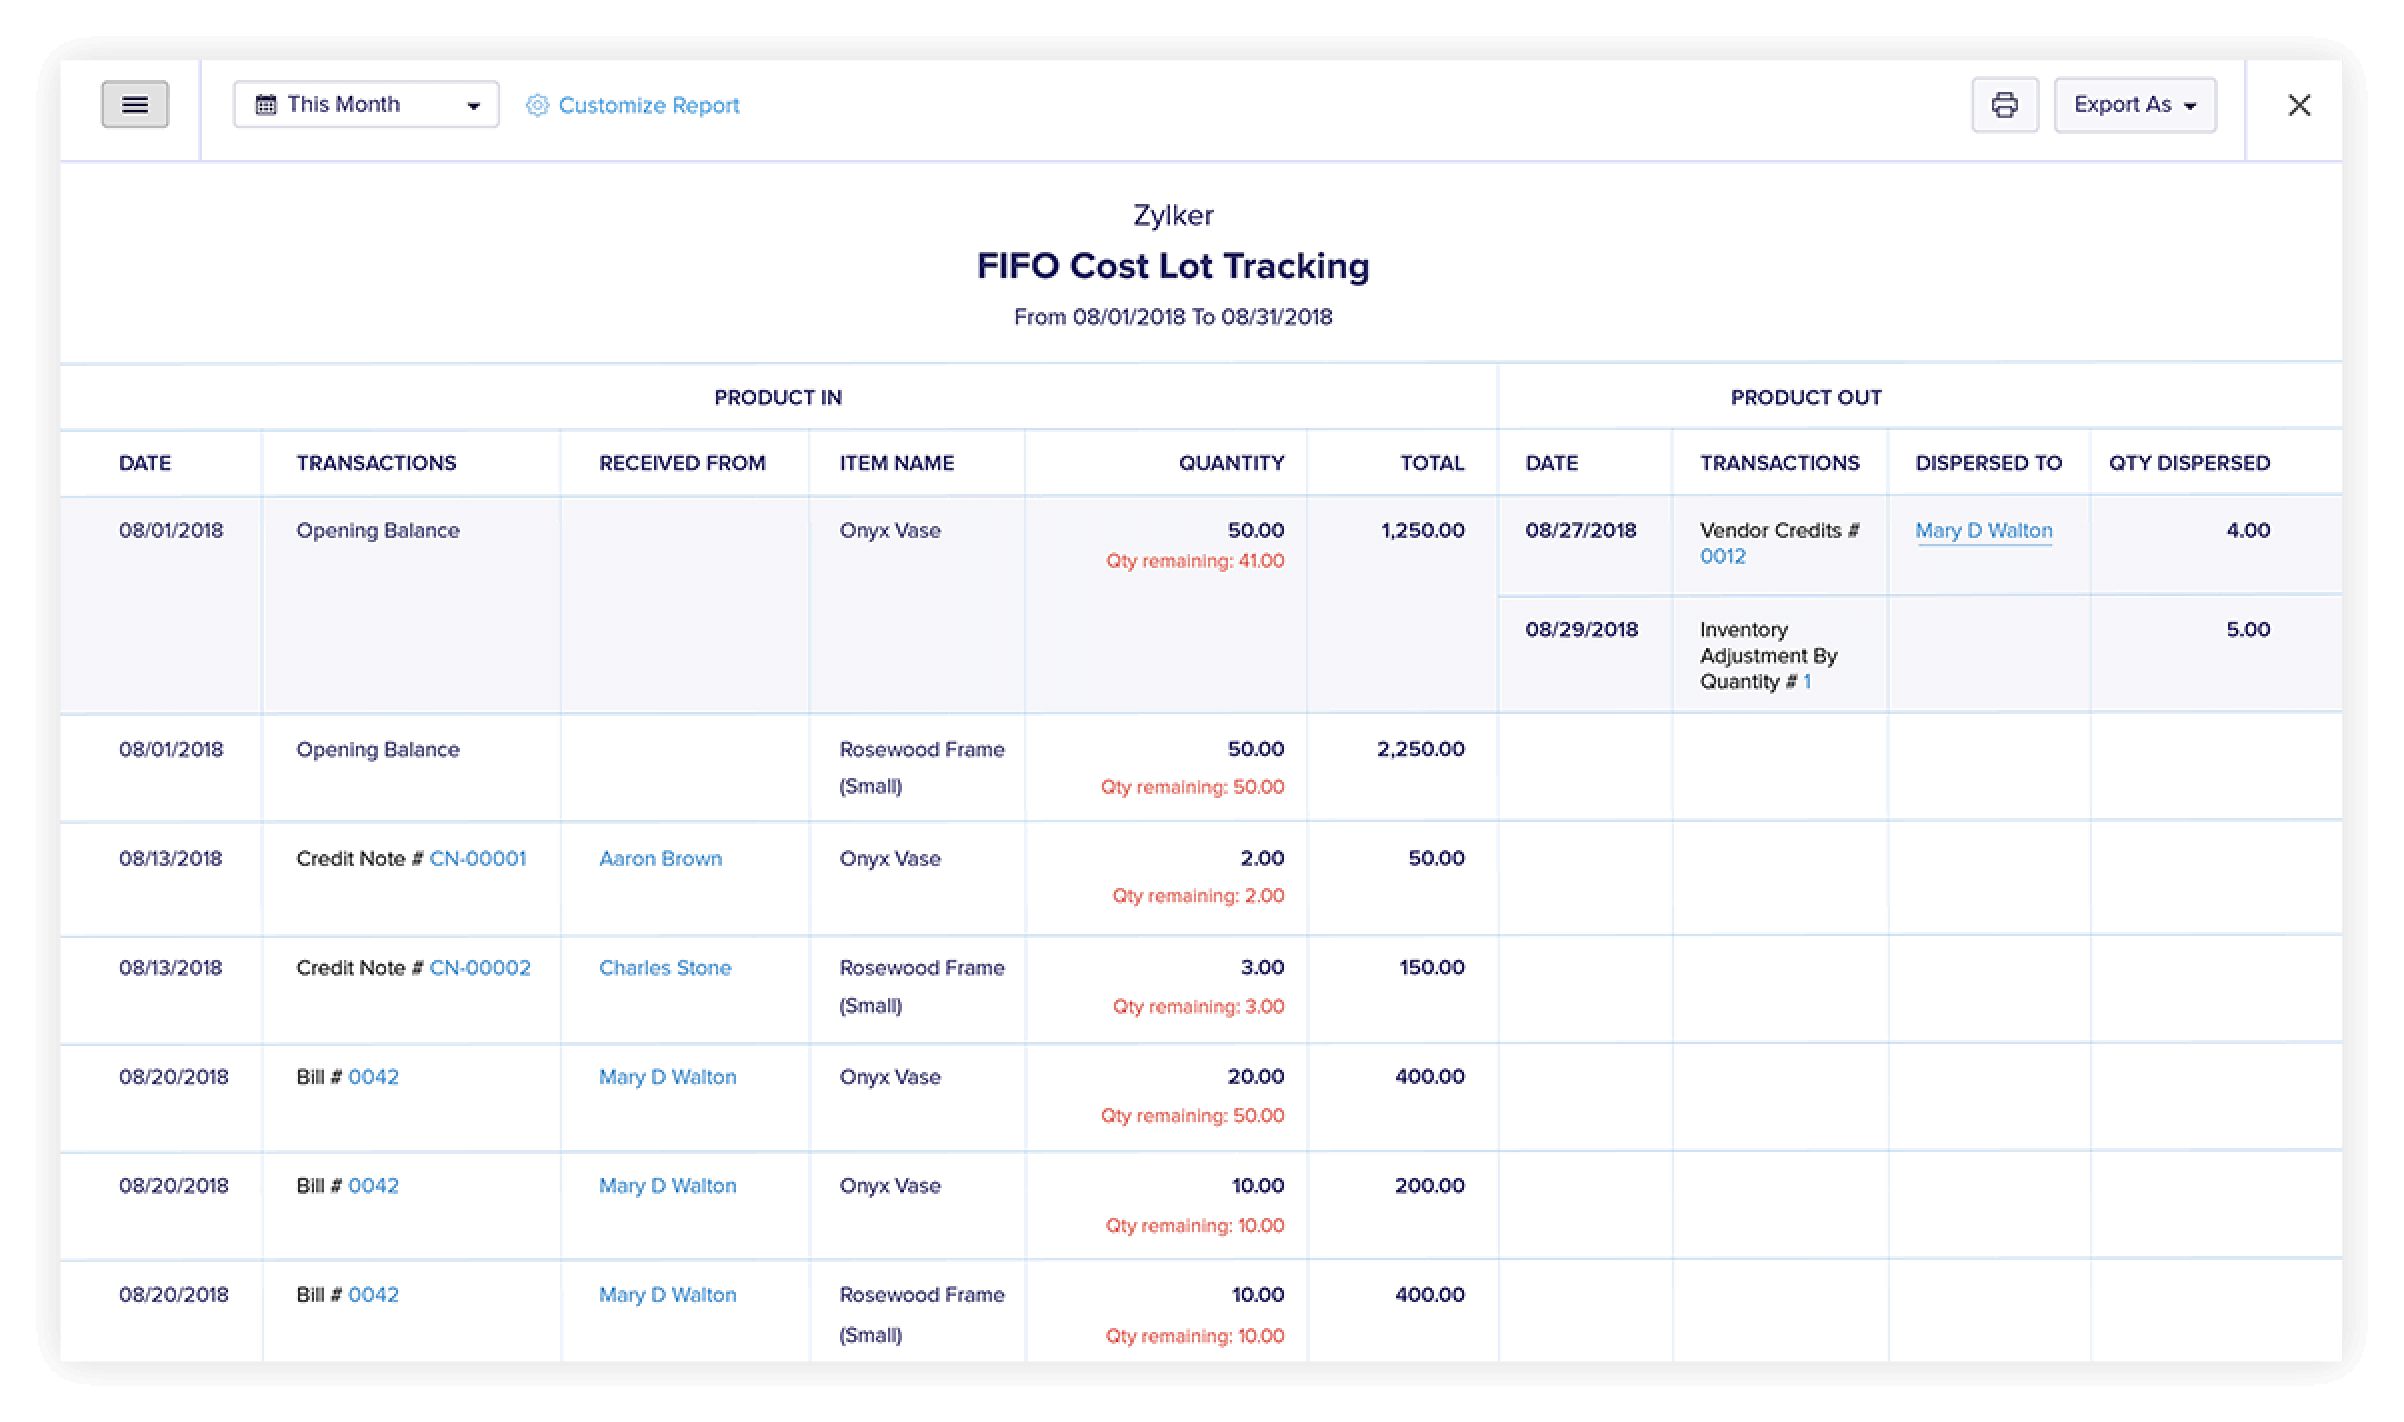Click the QTY DISPERSED column header

point(2189,462)
